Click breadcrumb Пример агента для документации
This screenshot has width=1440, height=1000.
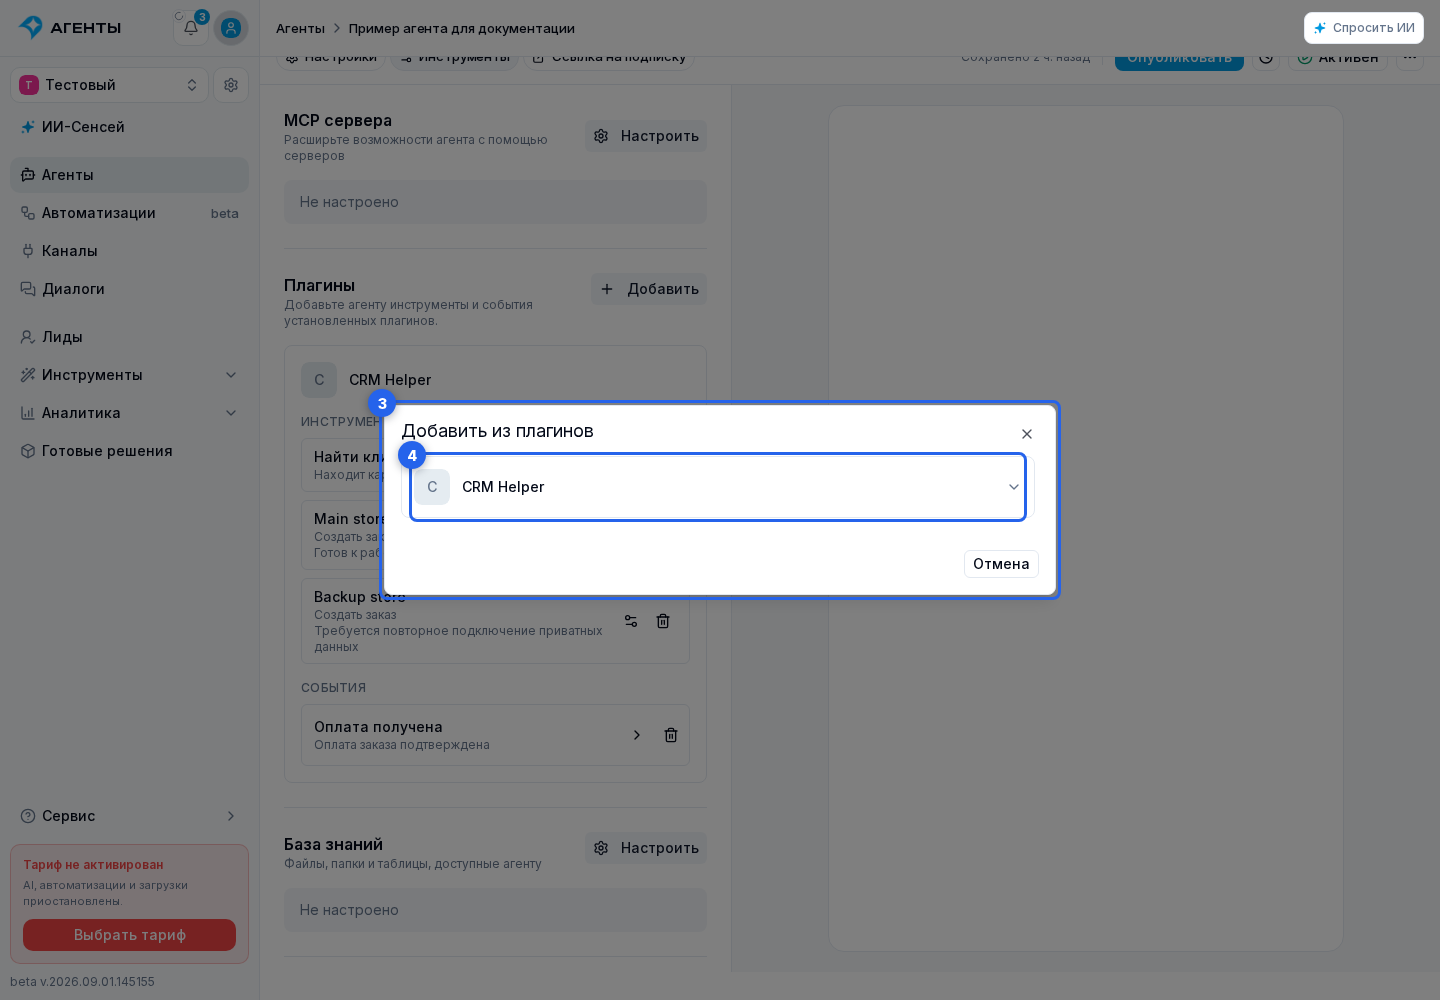(x=462, y=28)
